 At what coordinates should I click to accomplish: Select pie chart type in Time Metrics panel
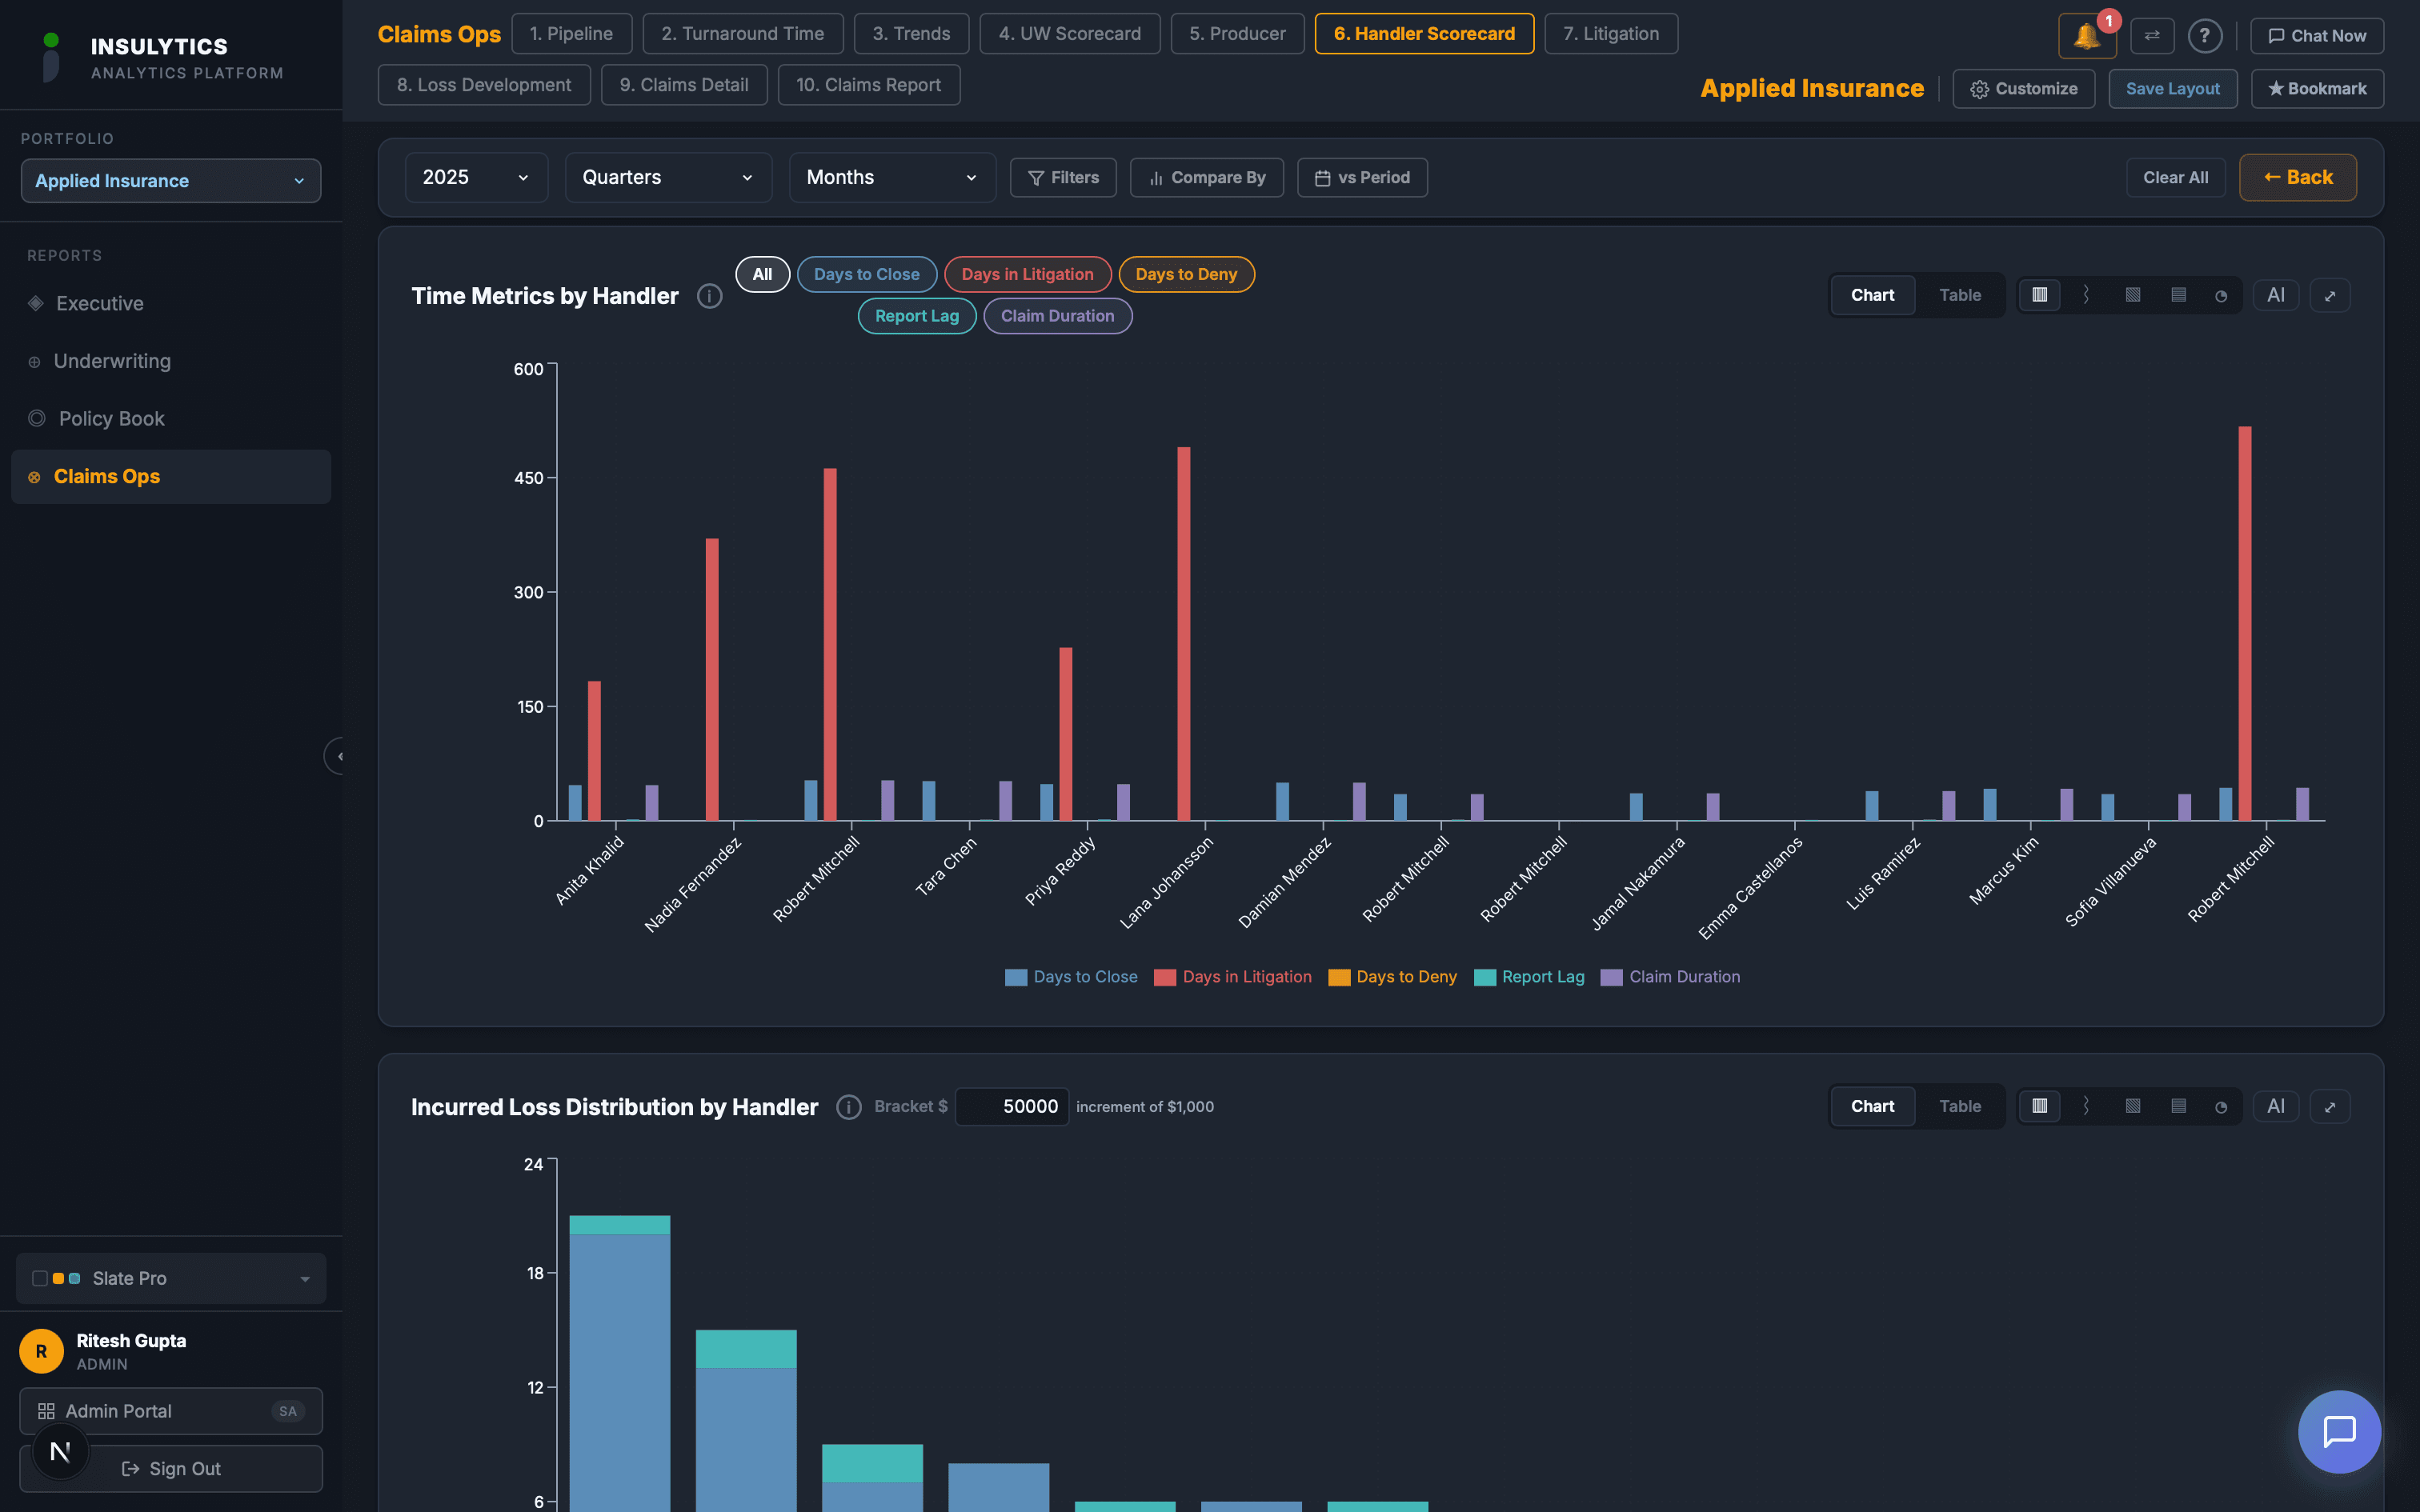pos(2220,295)
